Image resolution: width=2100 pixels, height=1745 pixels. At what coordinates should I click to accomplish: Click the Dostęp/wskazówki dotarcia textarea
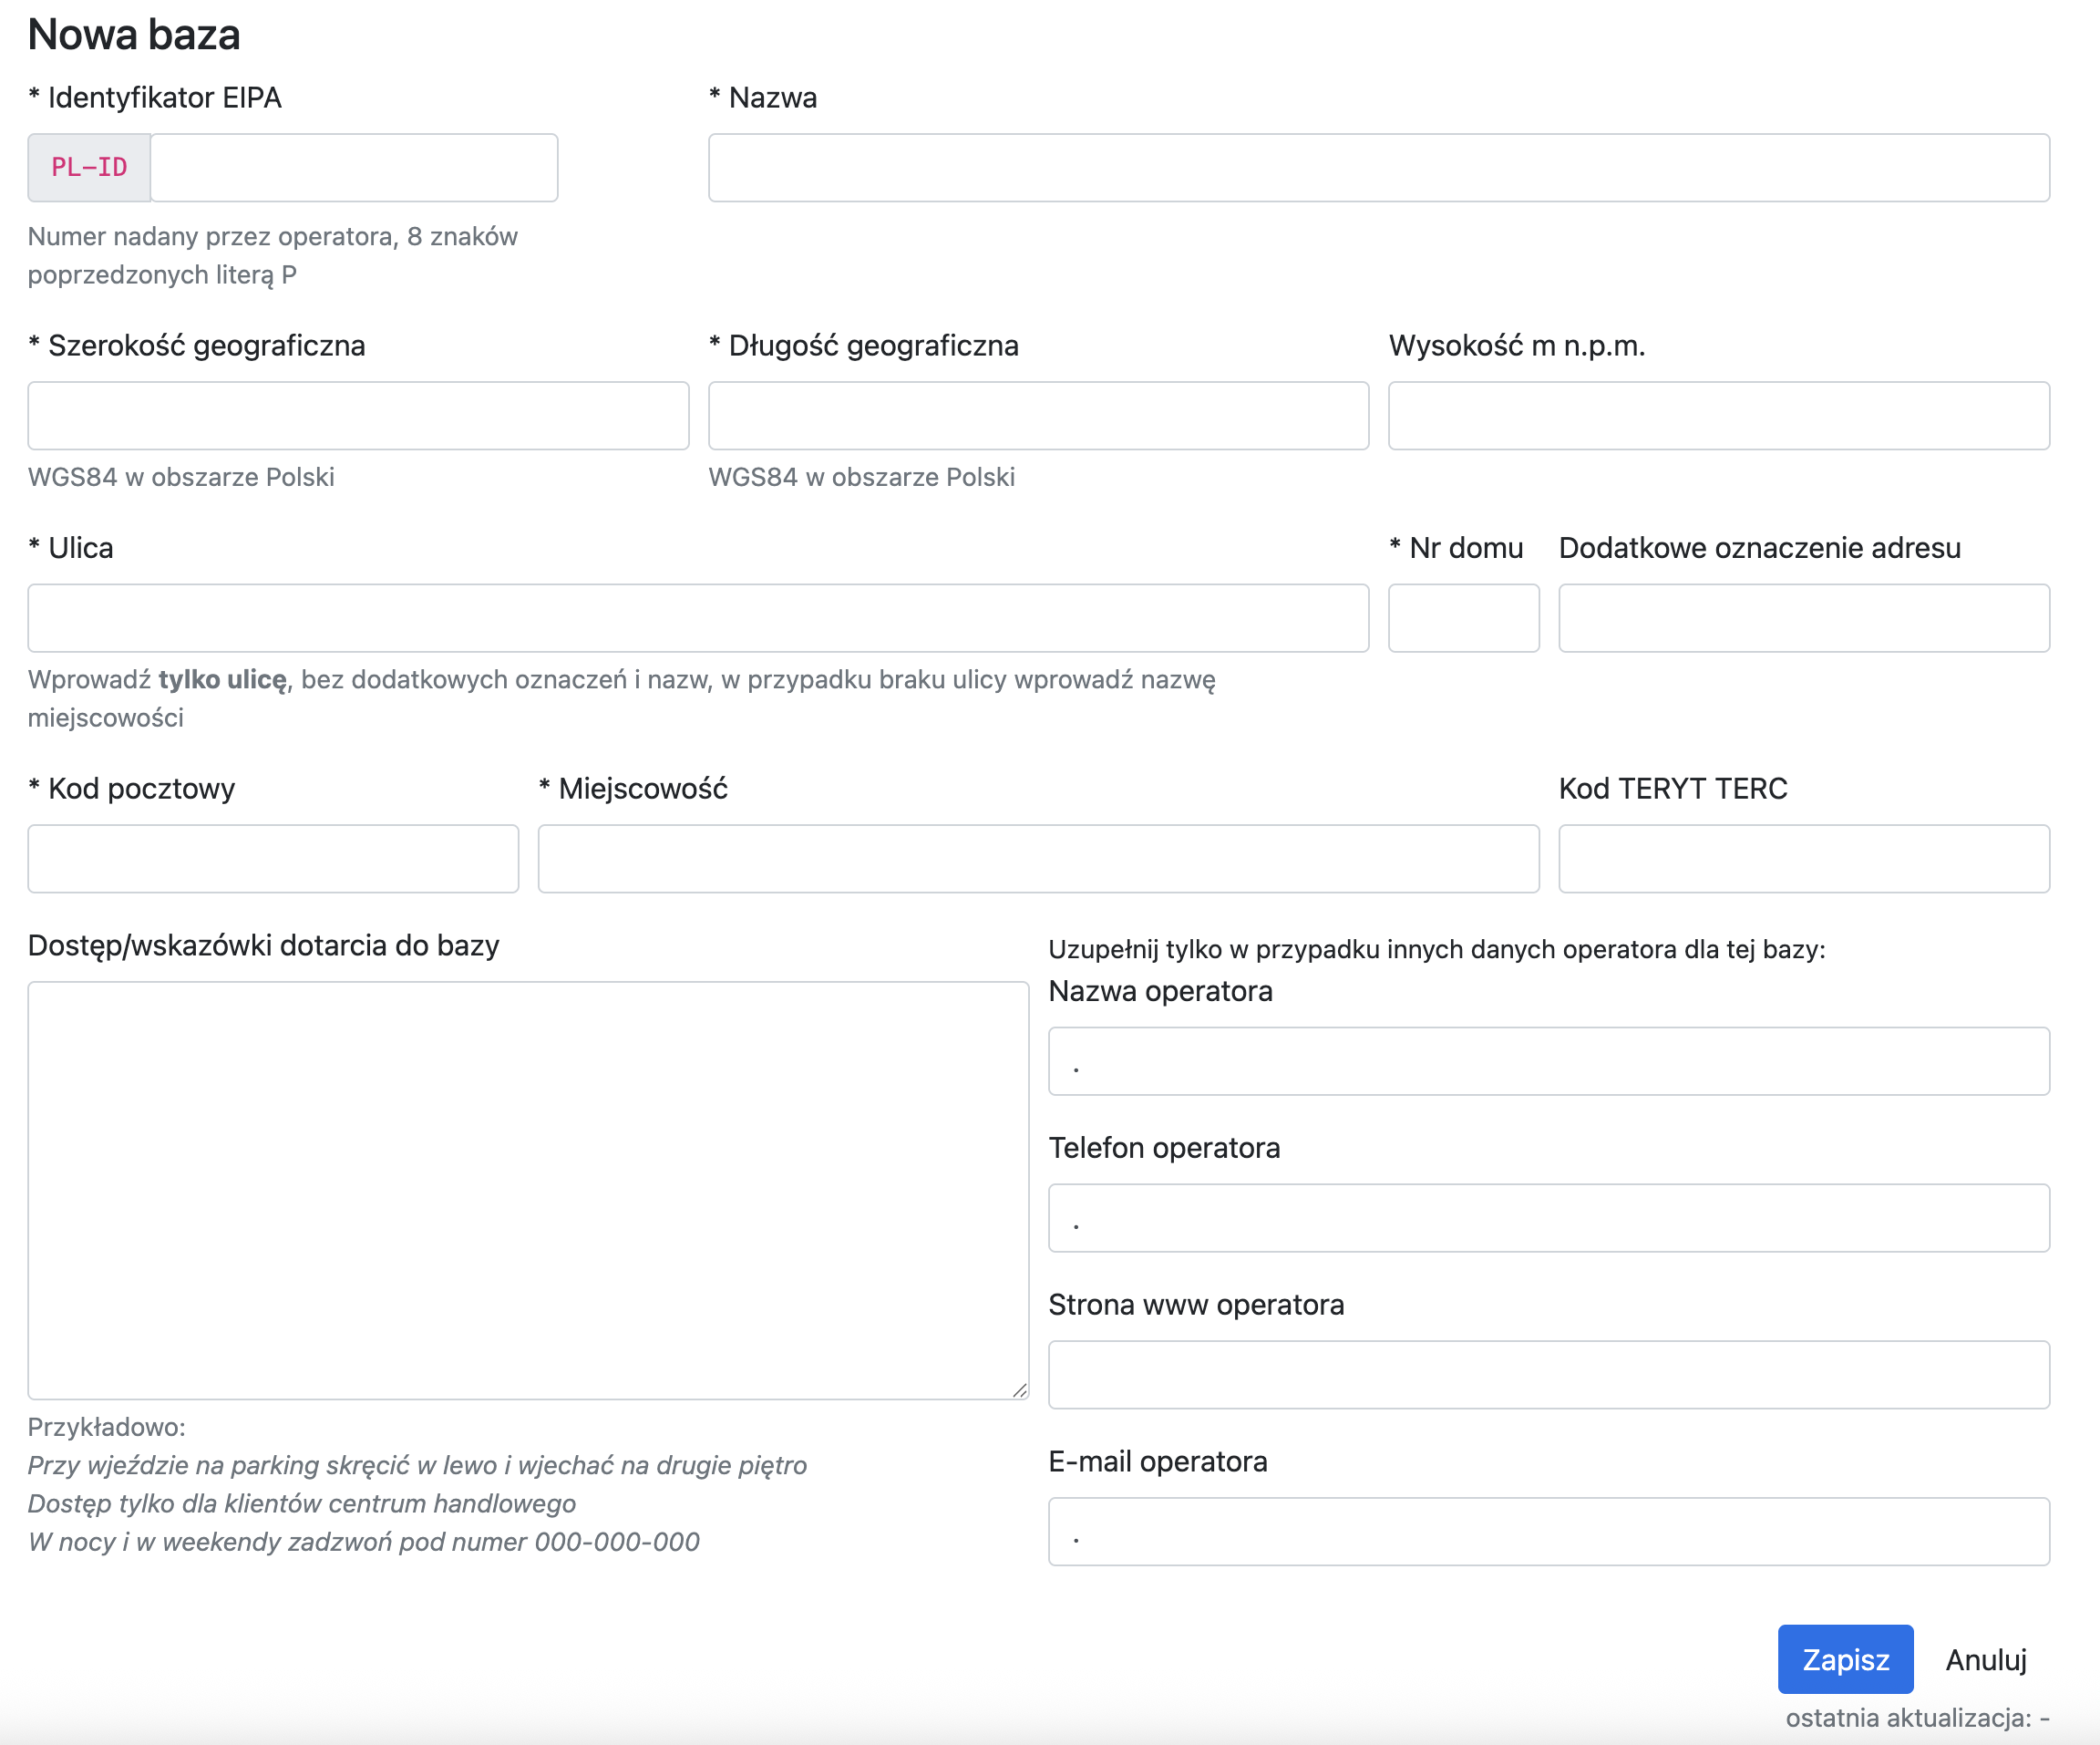point(528,1190)
